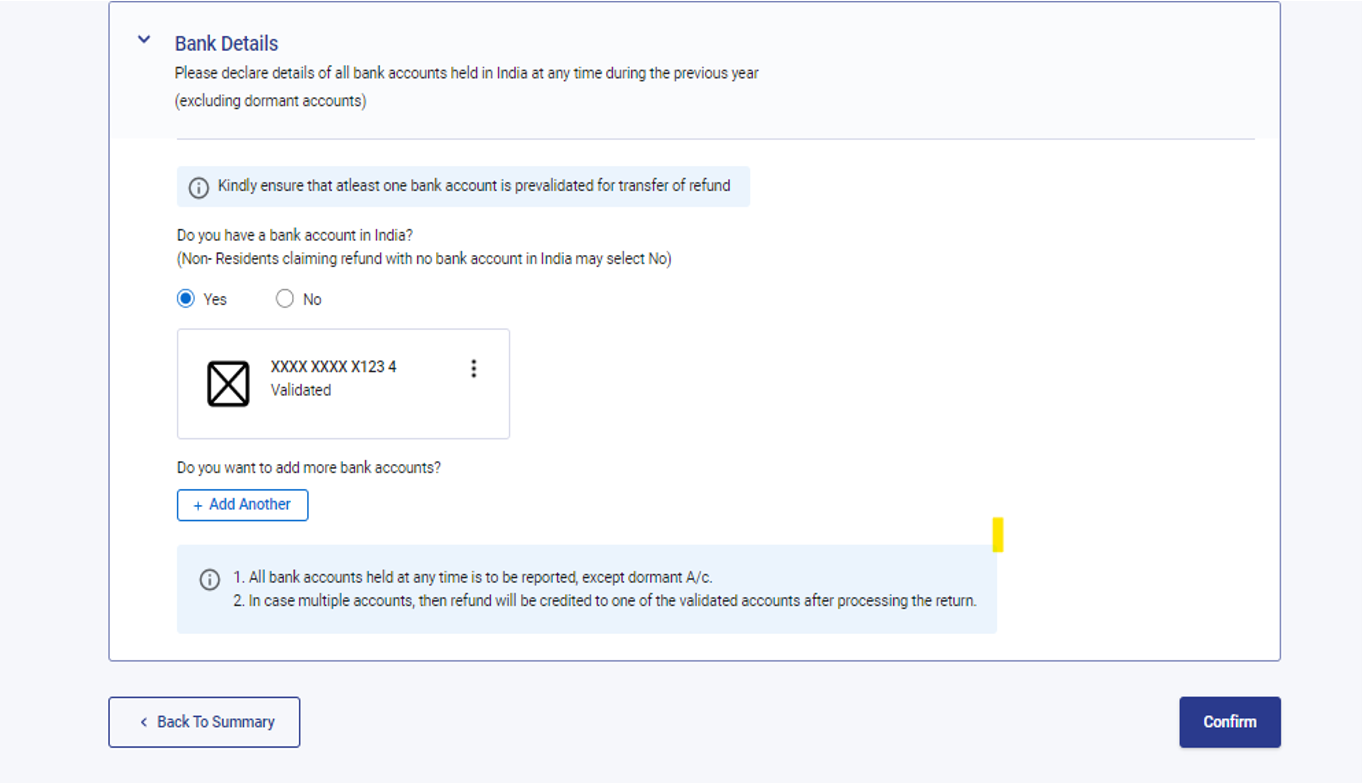Click the 'Yes' radio label text
The image size is (1362, 783).
[215, 300]
